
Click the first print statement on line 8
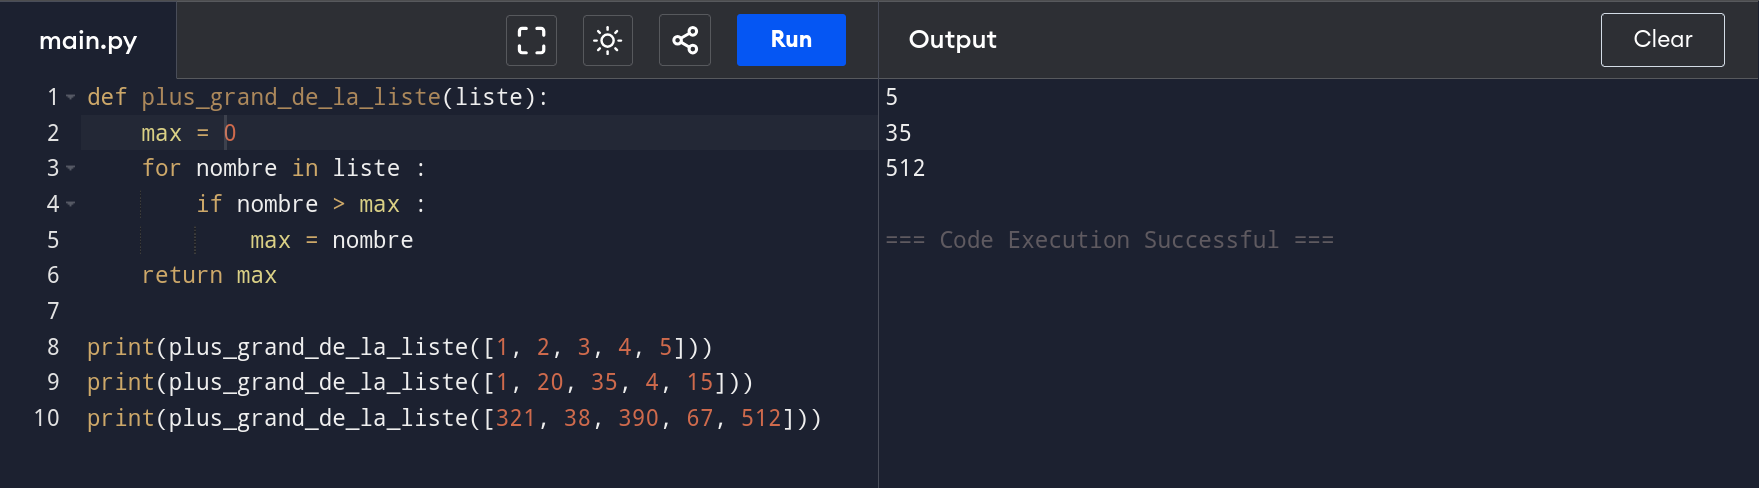pos(120,348)
